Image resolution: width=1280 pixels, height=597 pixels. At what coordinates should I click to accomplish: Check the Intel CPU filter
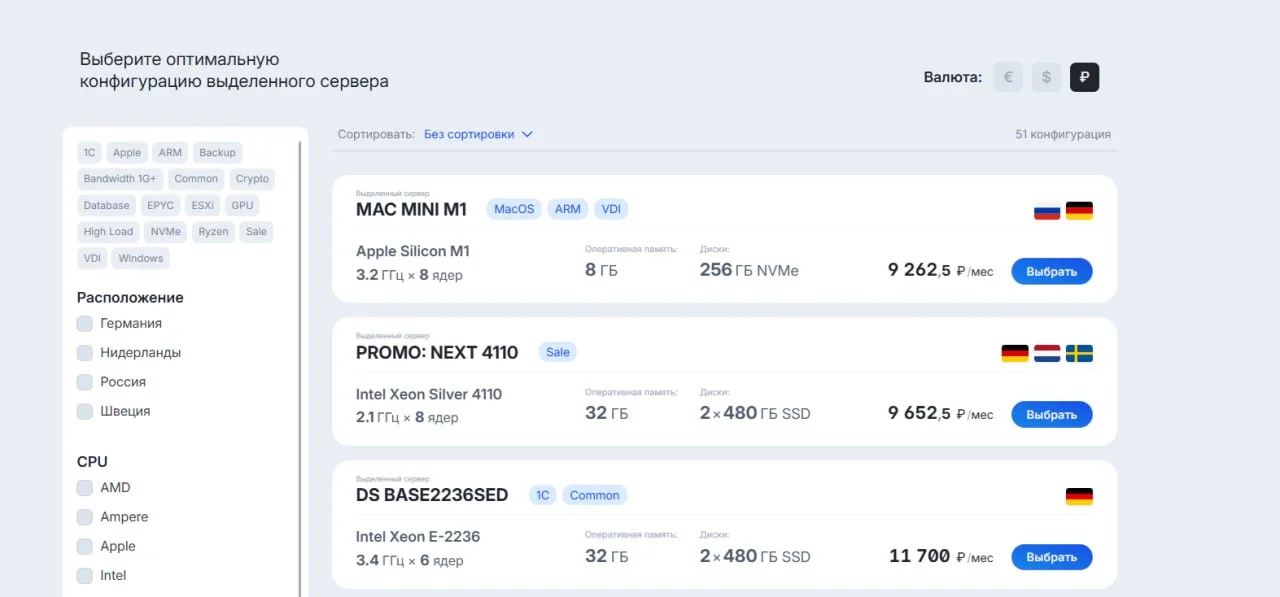85,576
